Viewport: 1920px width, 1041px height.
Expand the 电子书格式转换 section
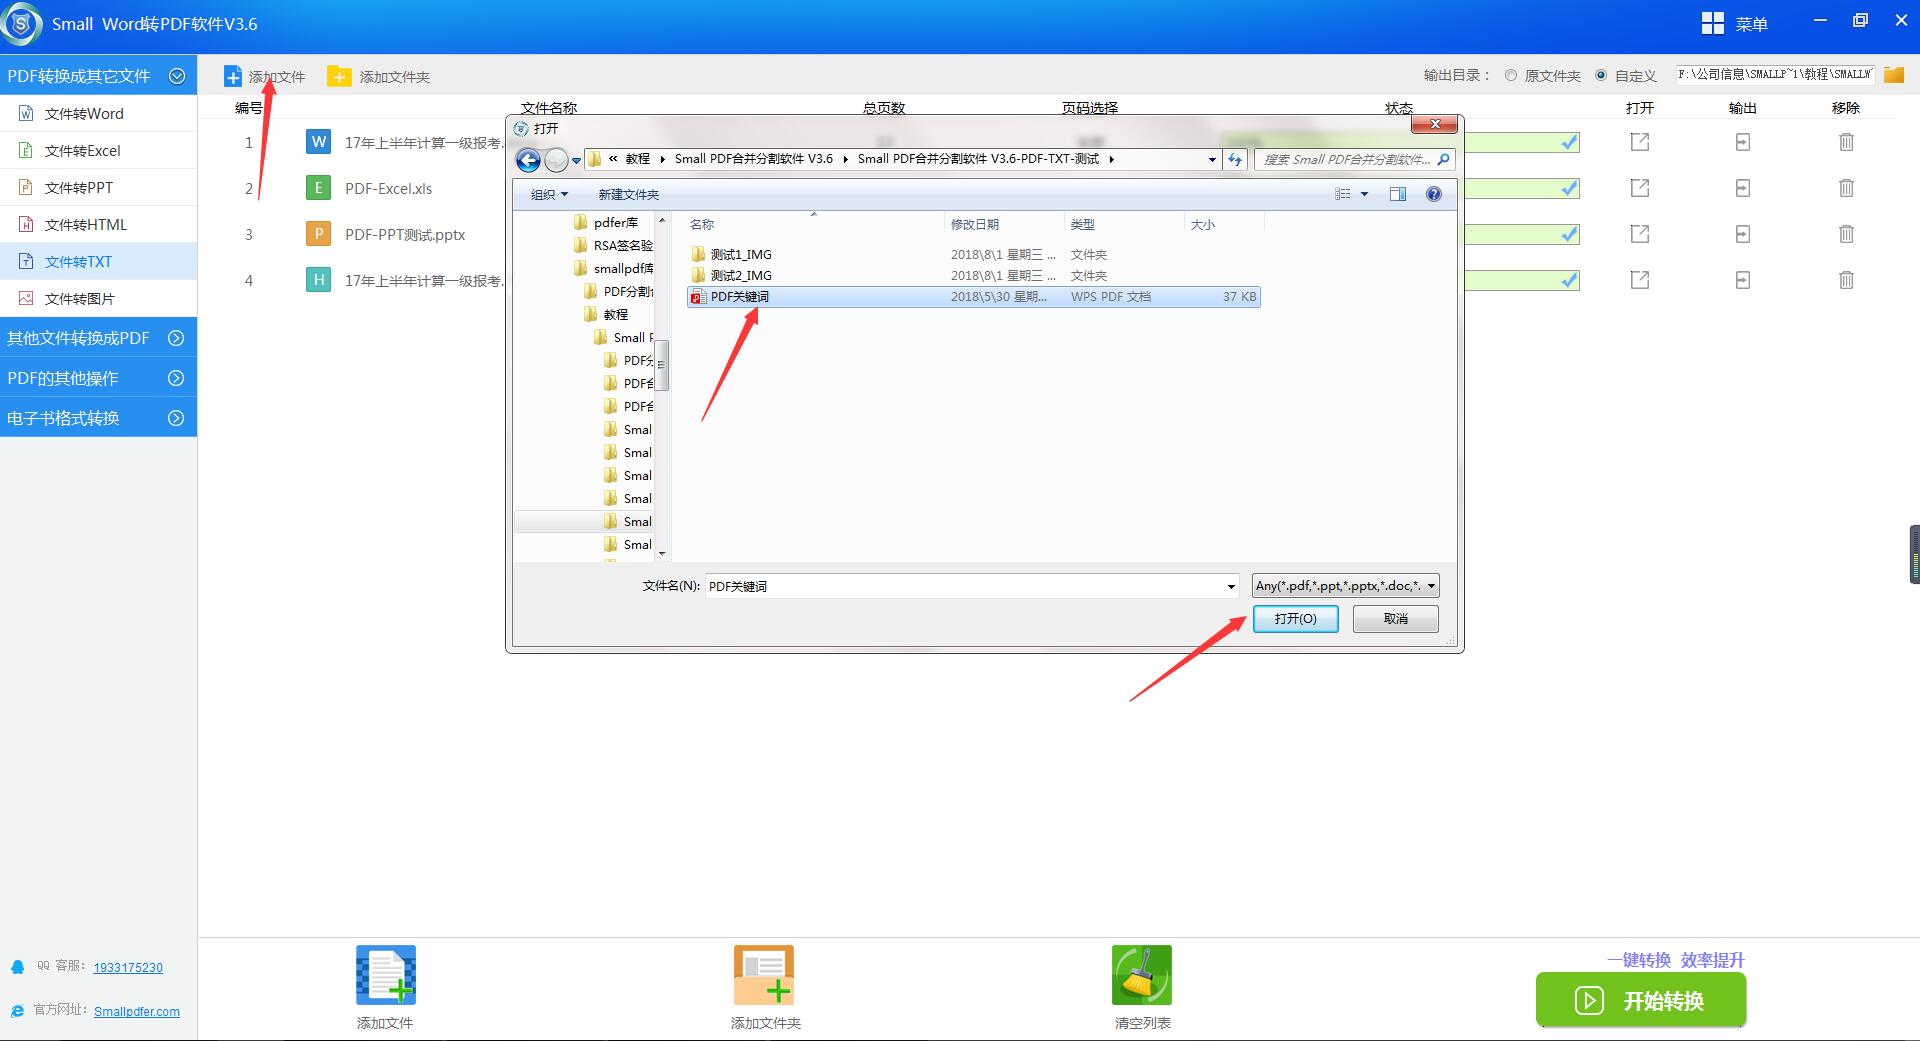click(x=176, y=418)
